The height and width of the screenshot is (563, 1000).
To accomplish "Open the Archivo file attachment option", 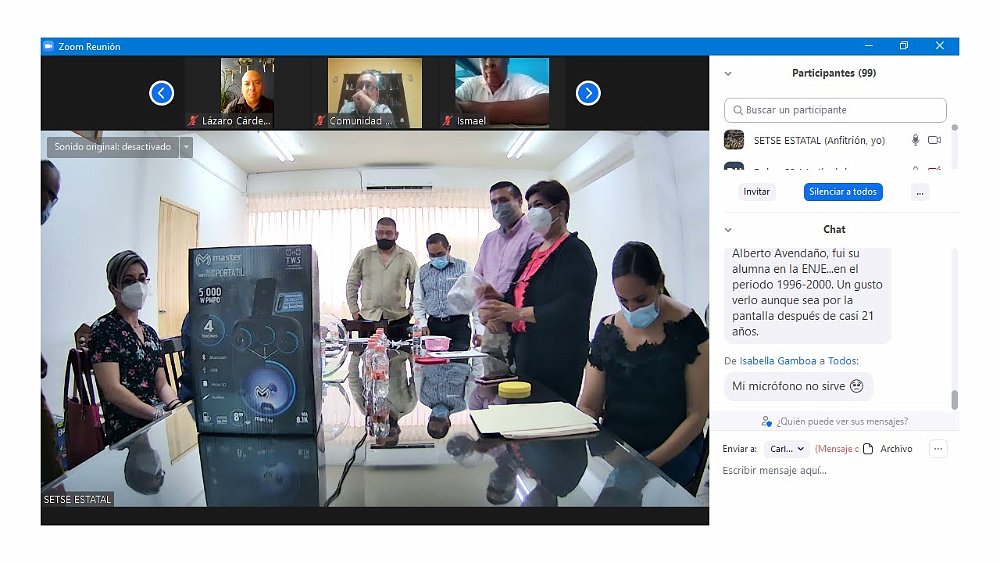I will [887, 449].
